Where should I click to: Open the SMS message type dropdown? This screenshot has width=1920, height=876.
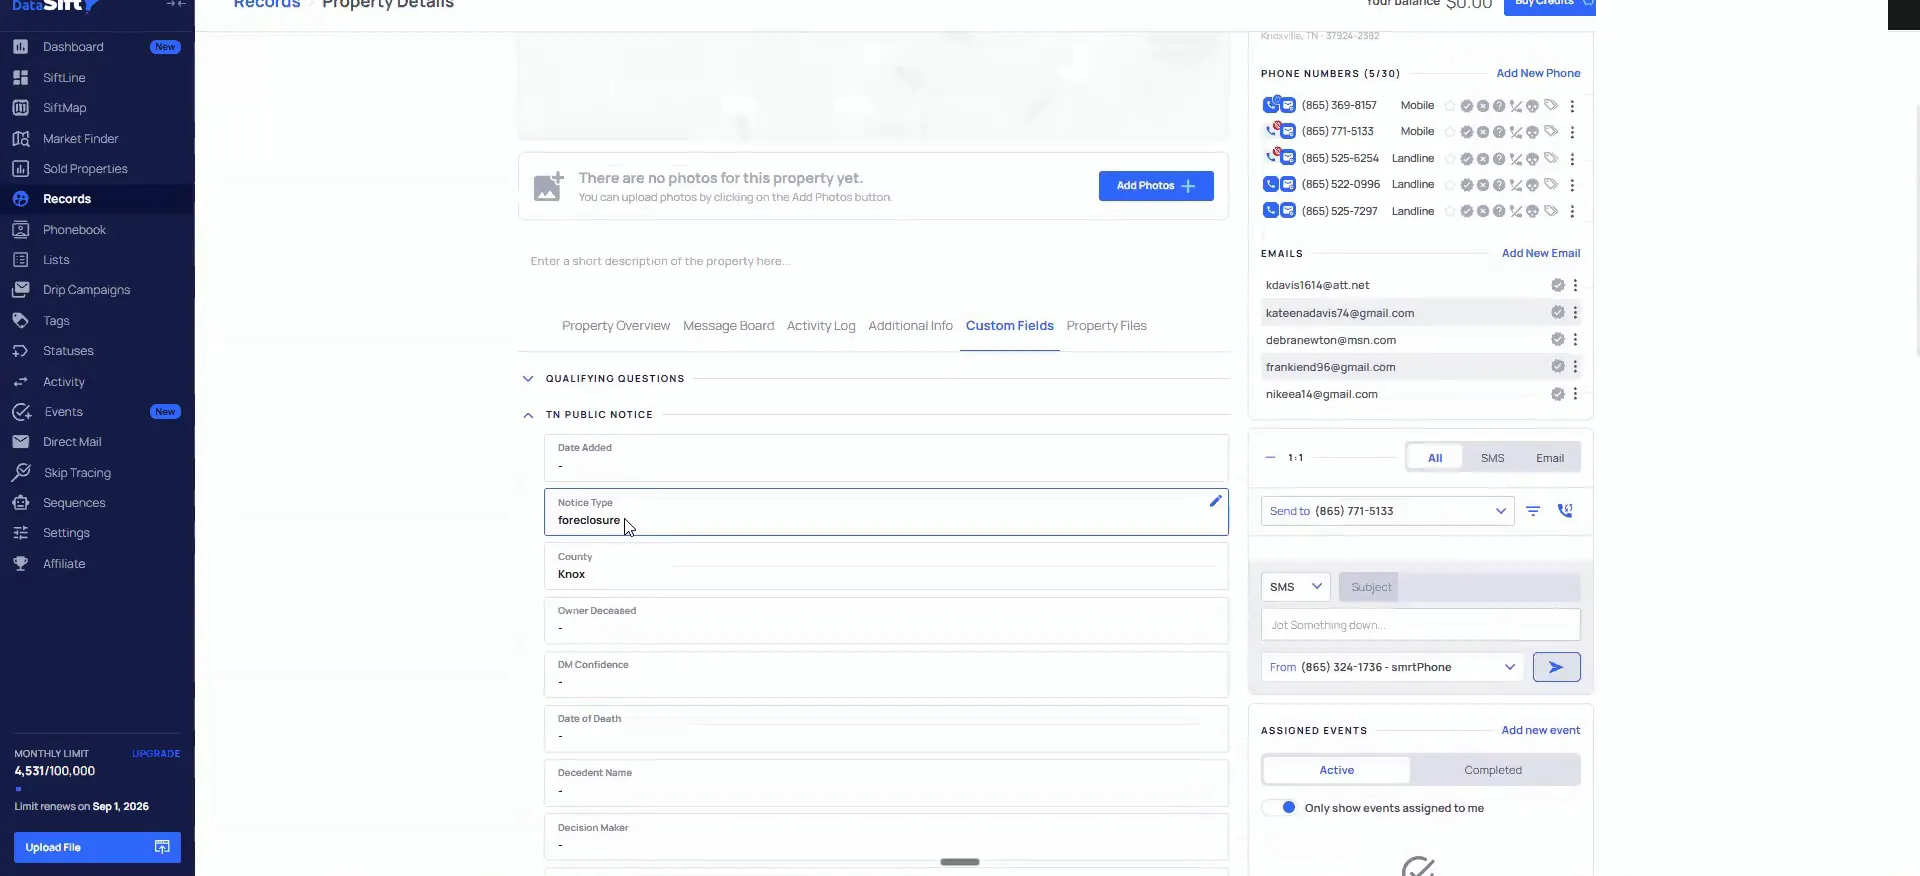point(1295,587)
